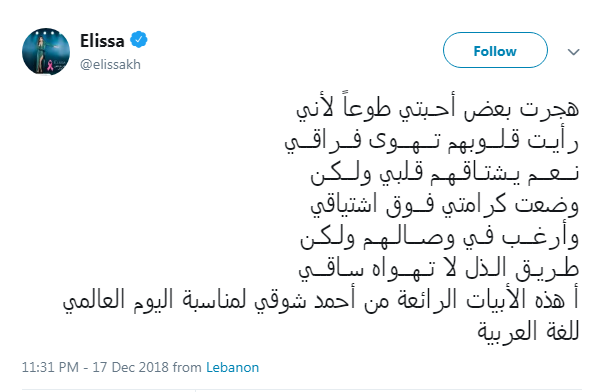614x392 pixels.
Task: Click the line نعم يشتاقهم قلبي ولكن
Action: coord(444,173)
